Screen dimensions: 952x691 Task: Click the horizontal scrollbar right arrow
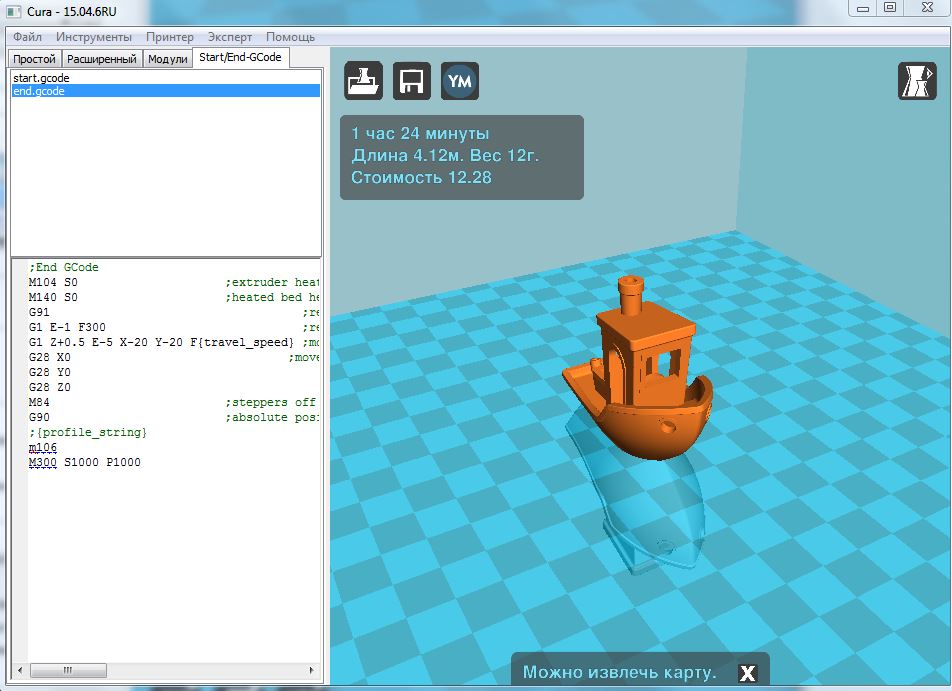(x=313, y=670)
